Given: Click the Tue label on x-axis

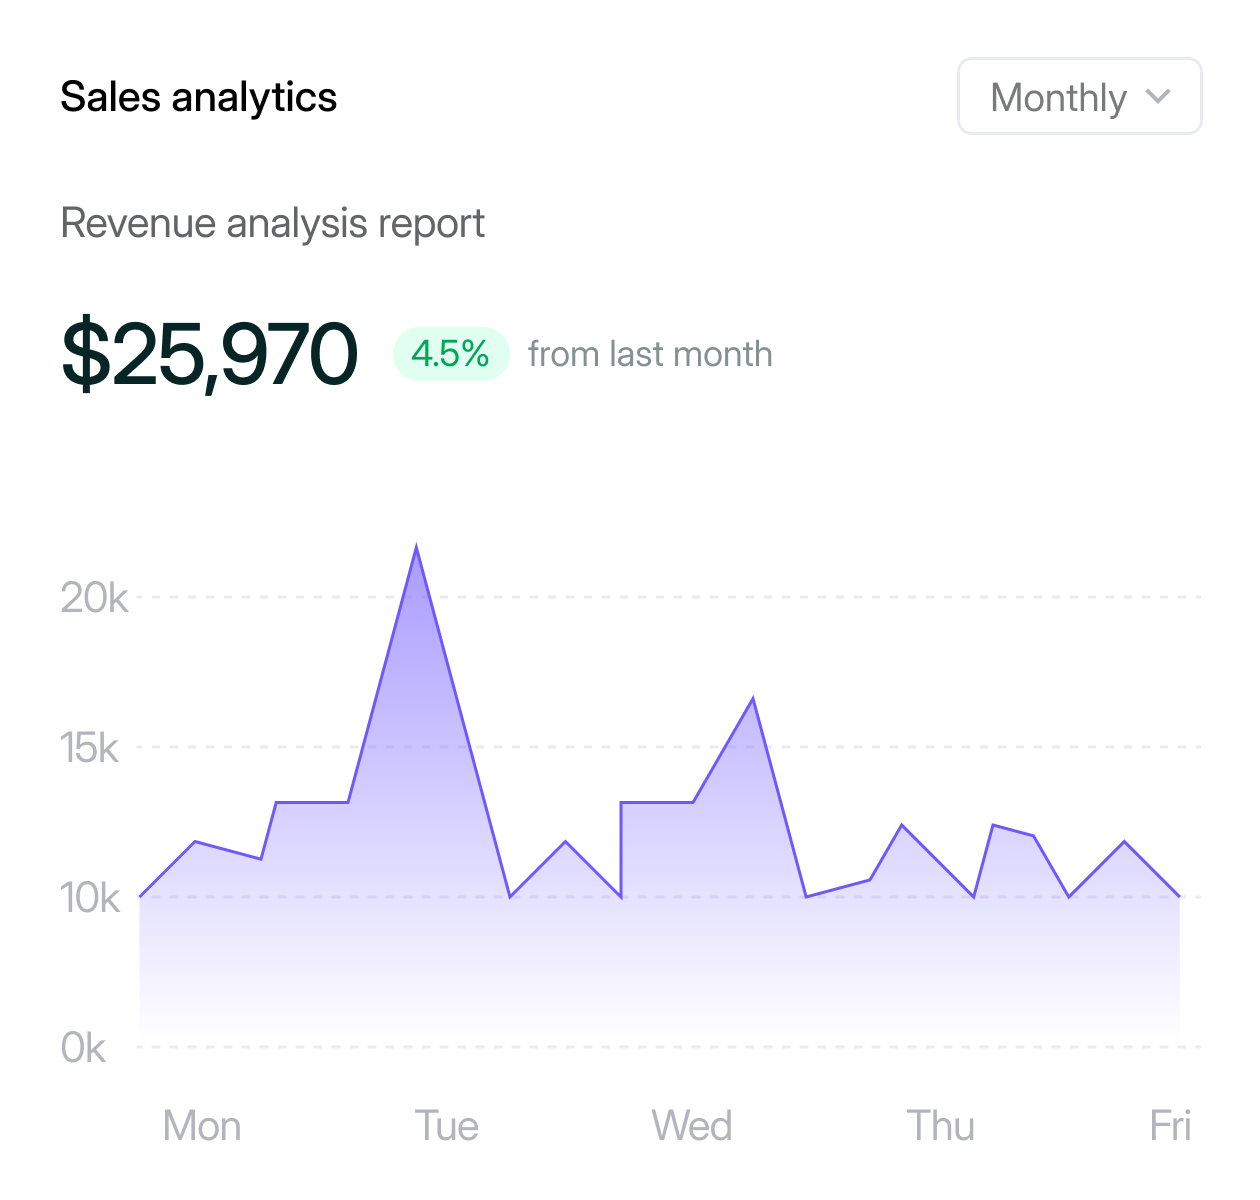Looking at the screenshot, I should click(446, 1126).
